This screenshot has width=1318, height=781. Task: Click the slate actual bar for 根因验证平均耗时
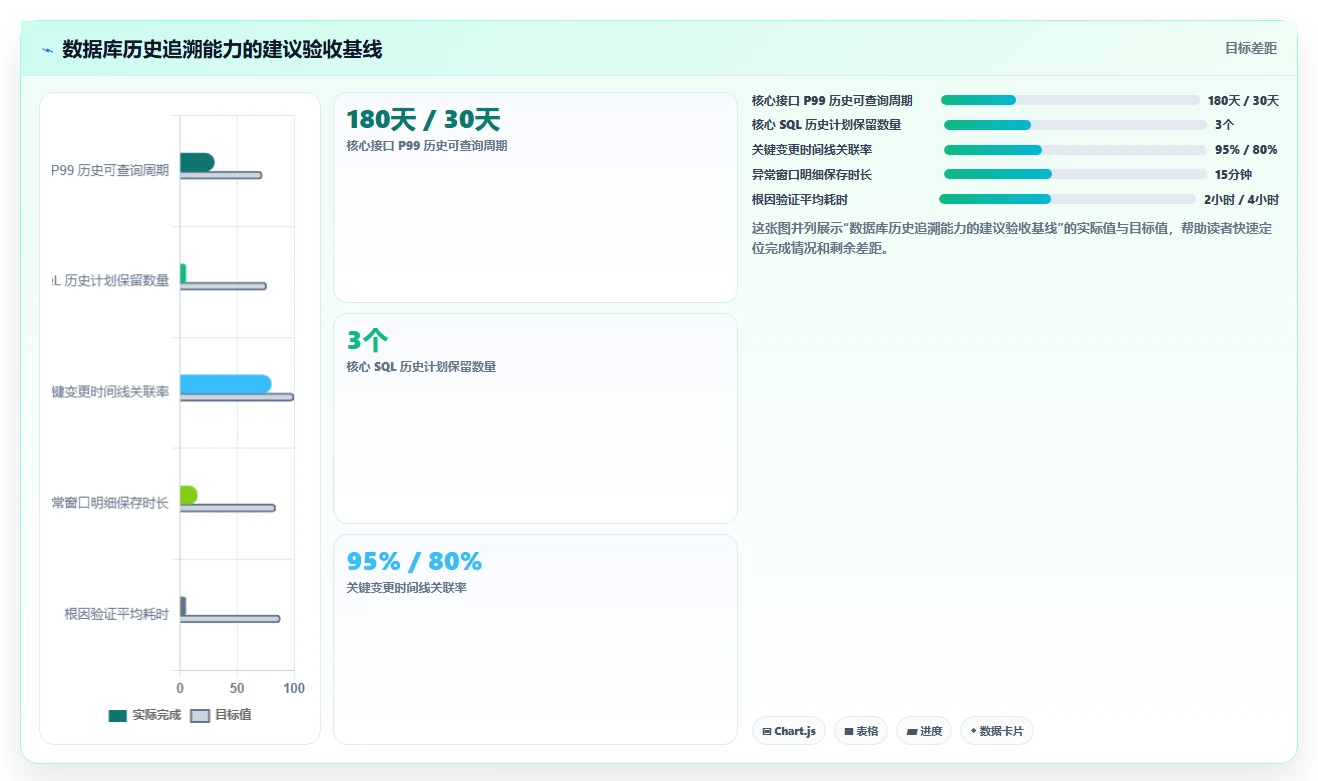click(x=183, y=606)
